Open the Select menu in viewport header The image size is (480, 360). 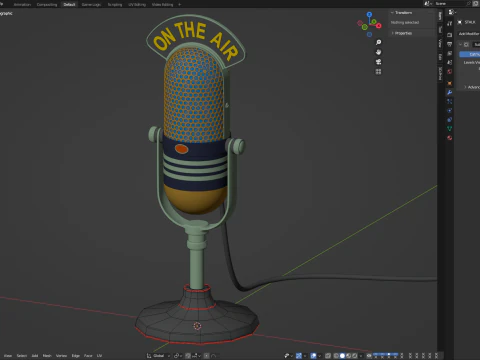click(x=22, y=356)
